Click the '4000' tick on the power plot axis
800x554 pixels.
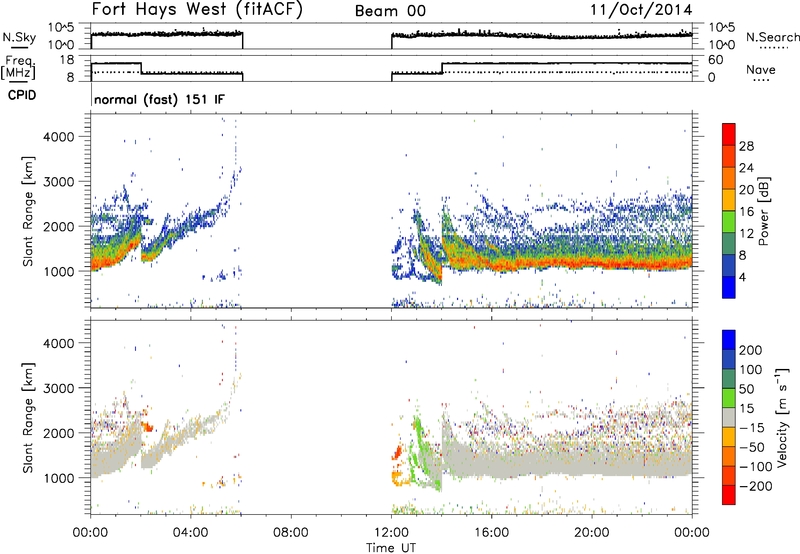point(58,137)
